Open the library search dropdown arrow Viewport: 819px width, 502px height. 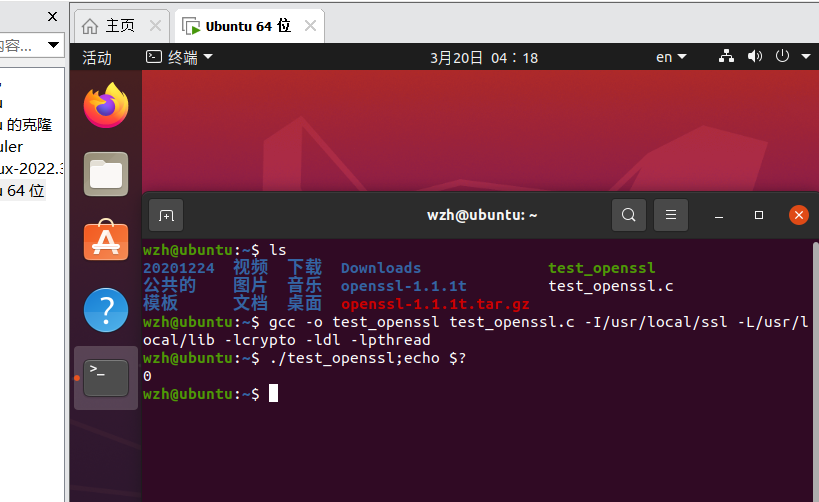(x=53, y=45)
